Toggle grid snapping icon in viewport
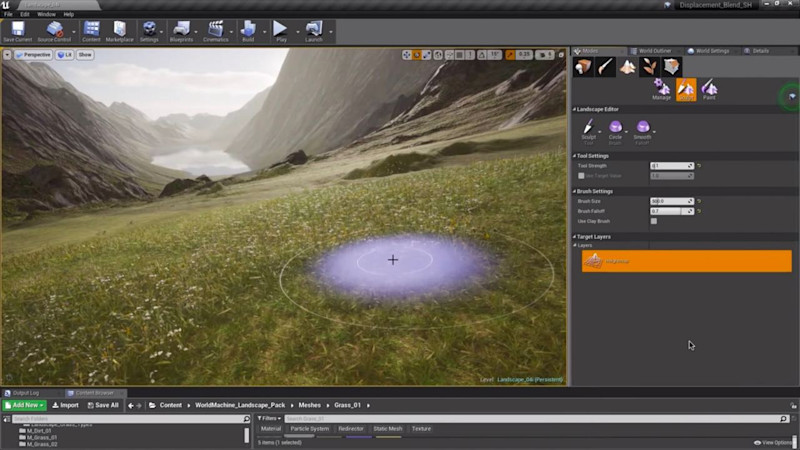The image size is (800, 450). 460,55
